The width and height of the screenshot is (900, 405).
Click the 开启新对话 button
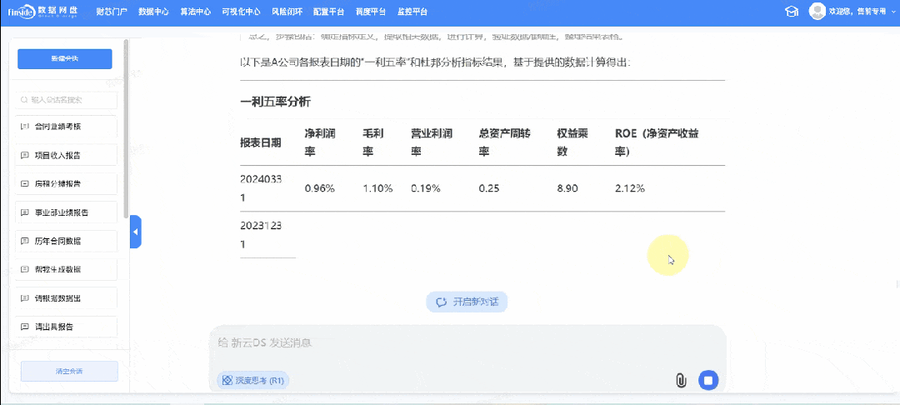coord(466,301)
